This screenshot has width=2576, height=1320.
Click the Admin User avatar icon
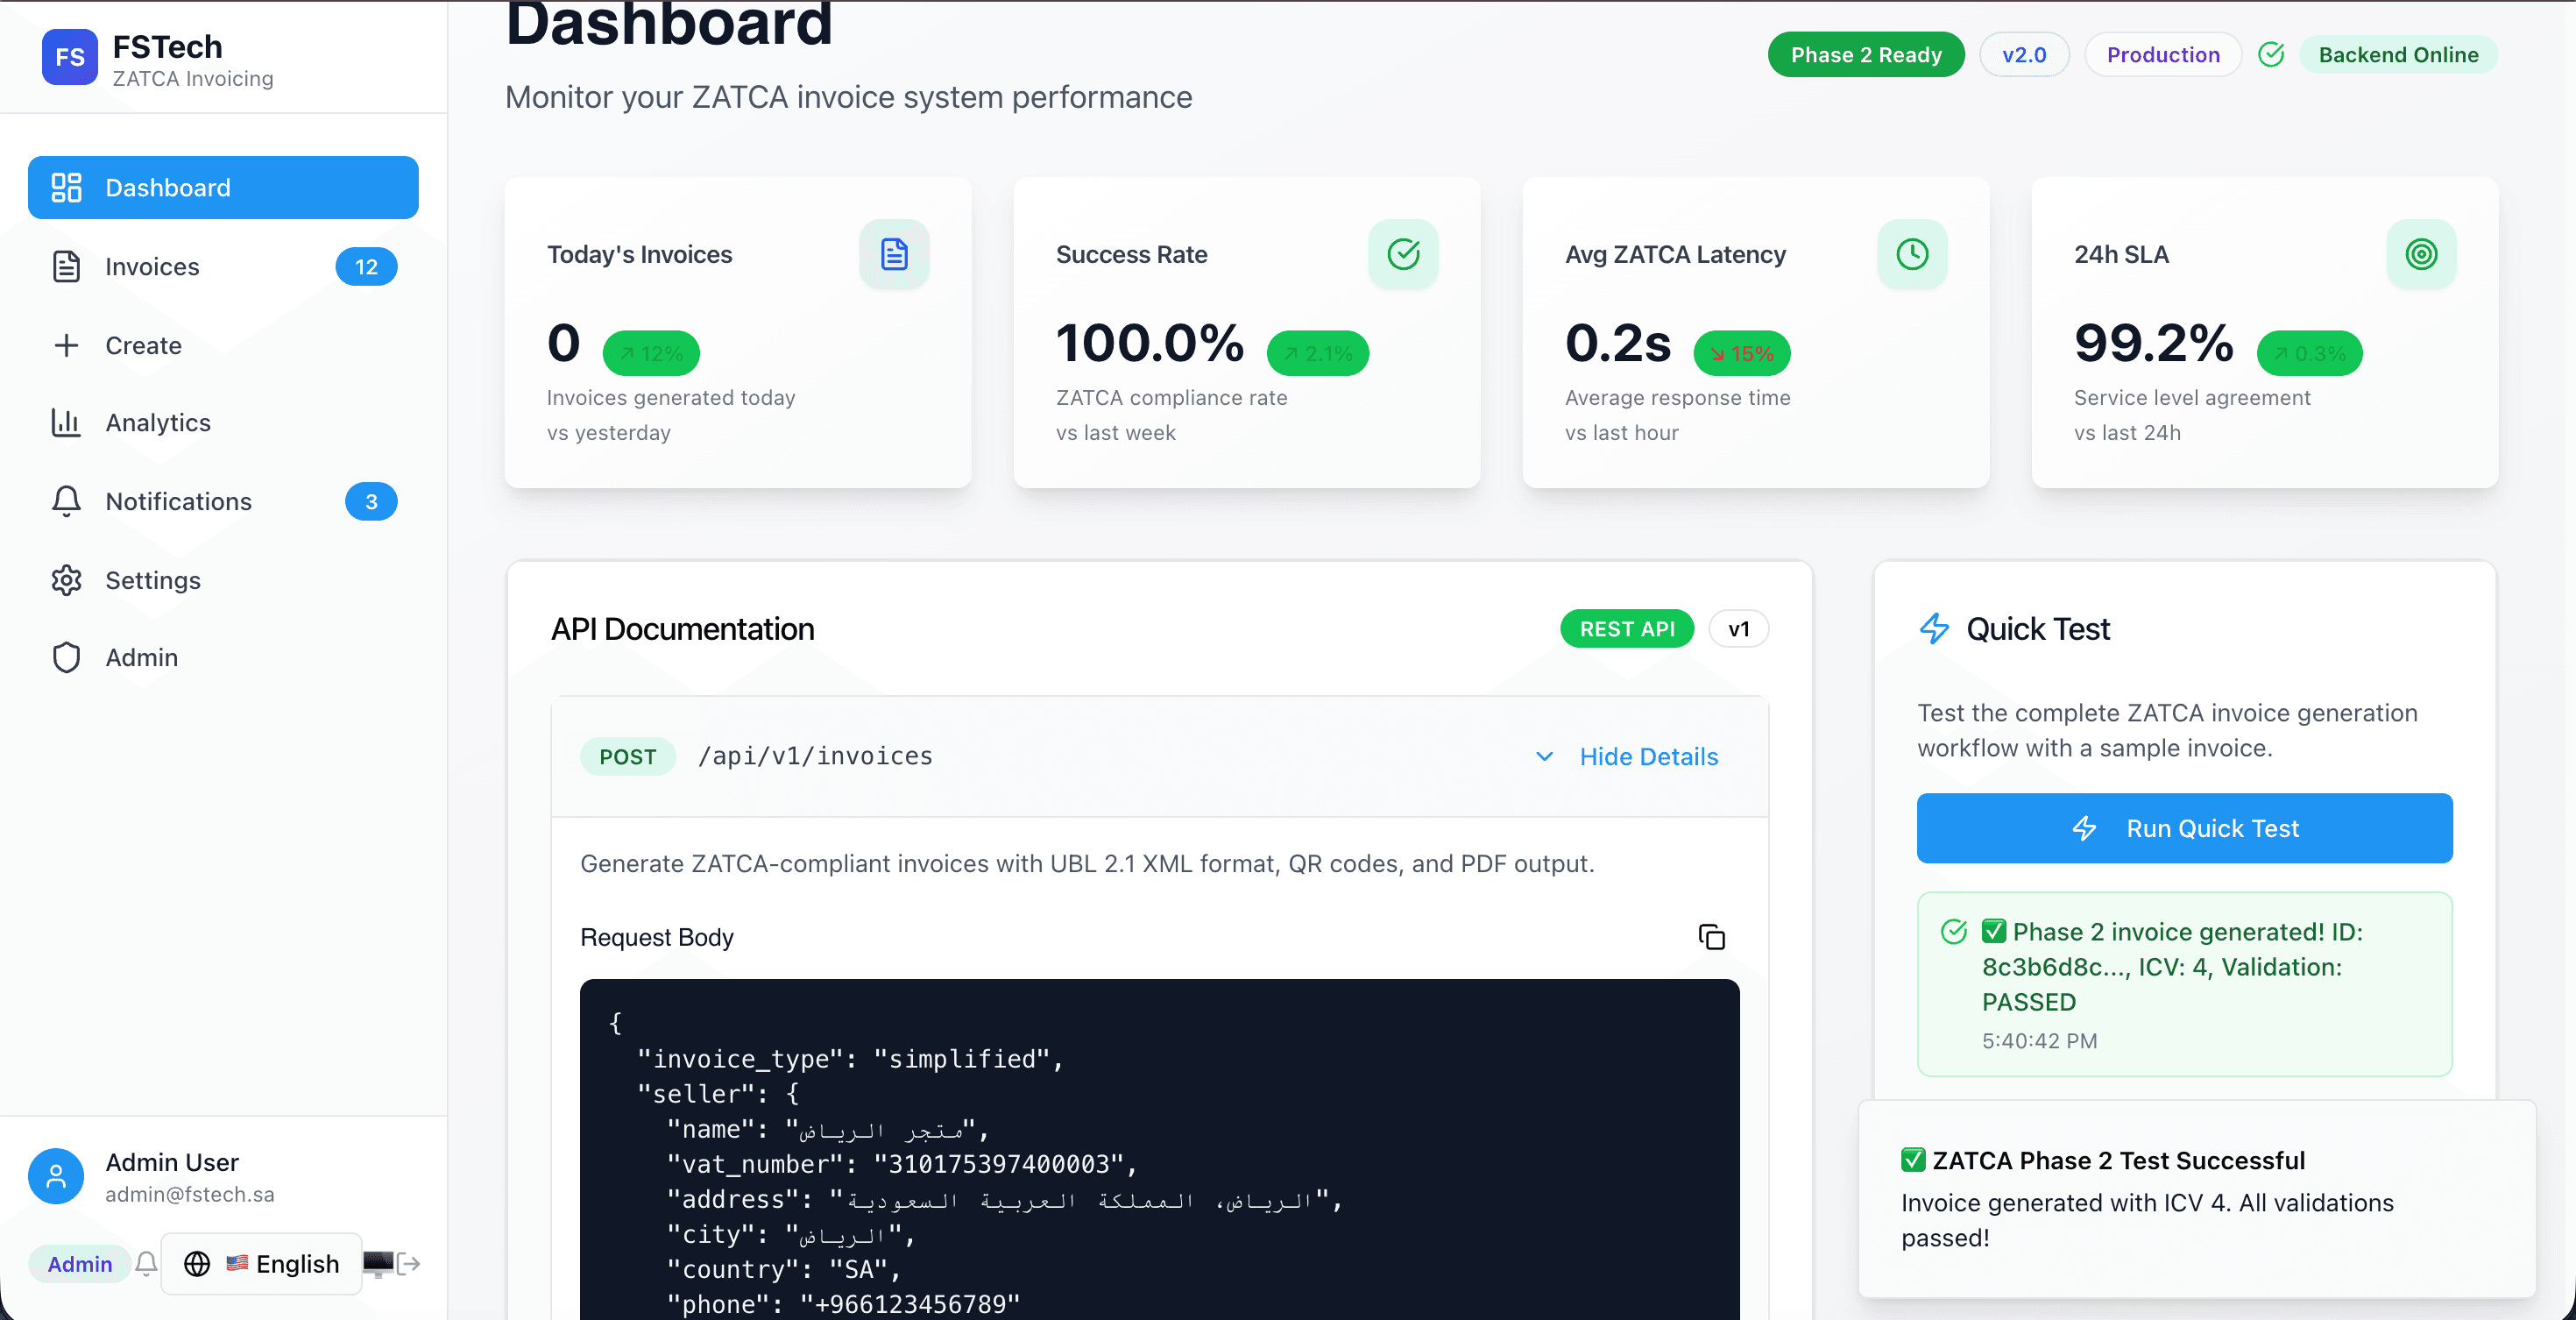(56, 1176)
